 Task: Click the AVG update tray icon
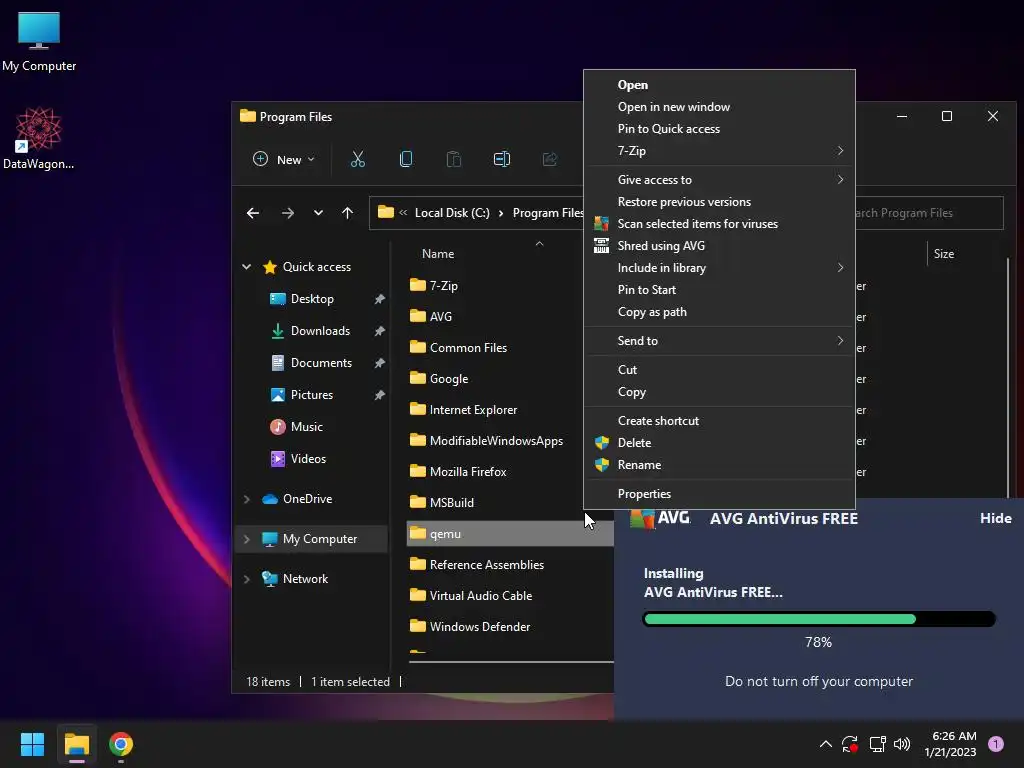(x=850, y=744)
